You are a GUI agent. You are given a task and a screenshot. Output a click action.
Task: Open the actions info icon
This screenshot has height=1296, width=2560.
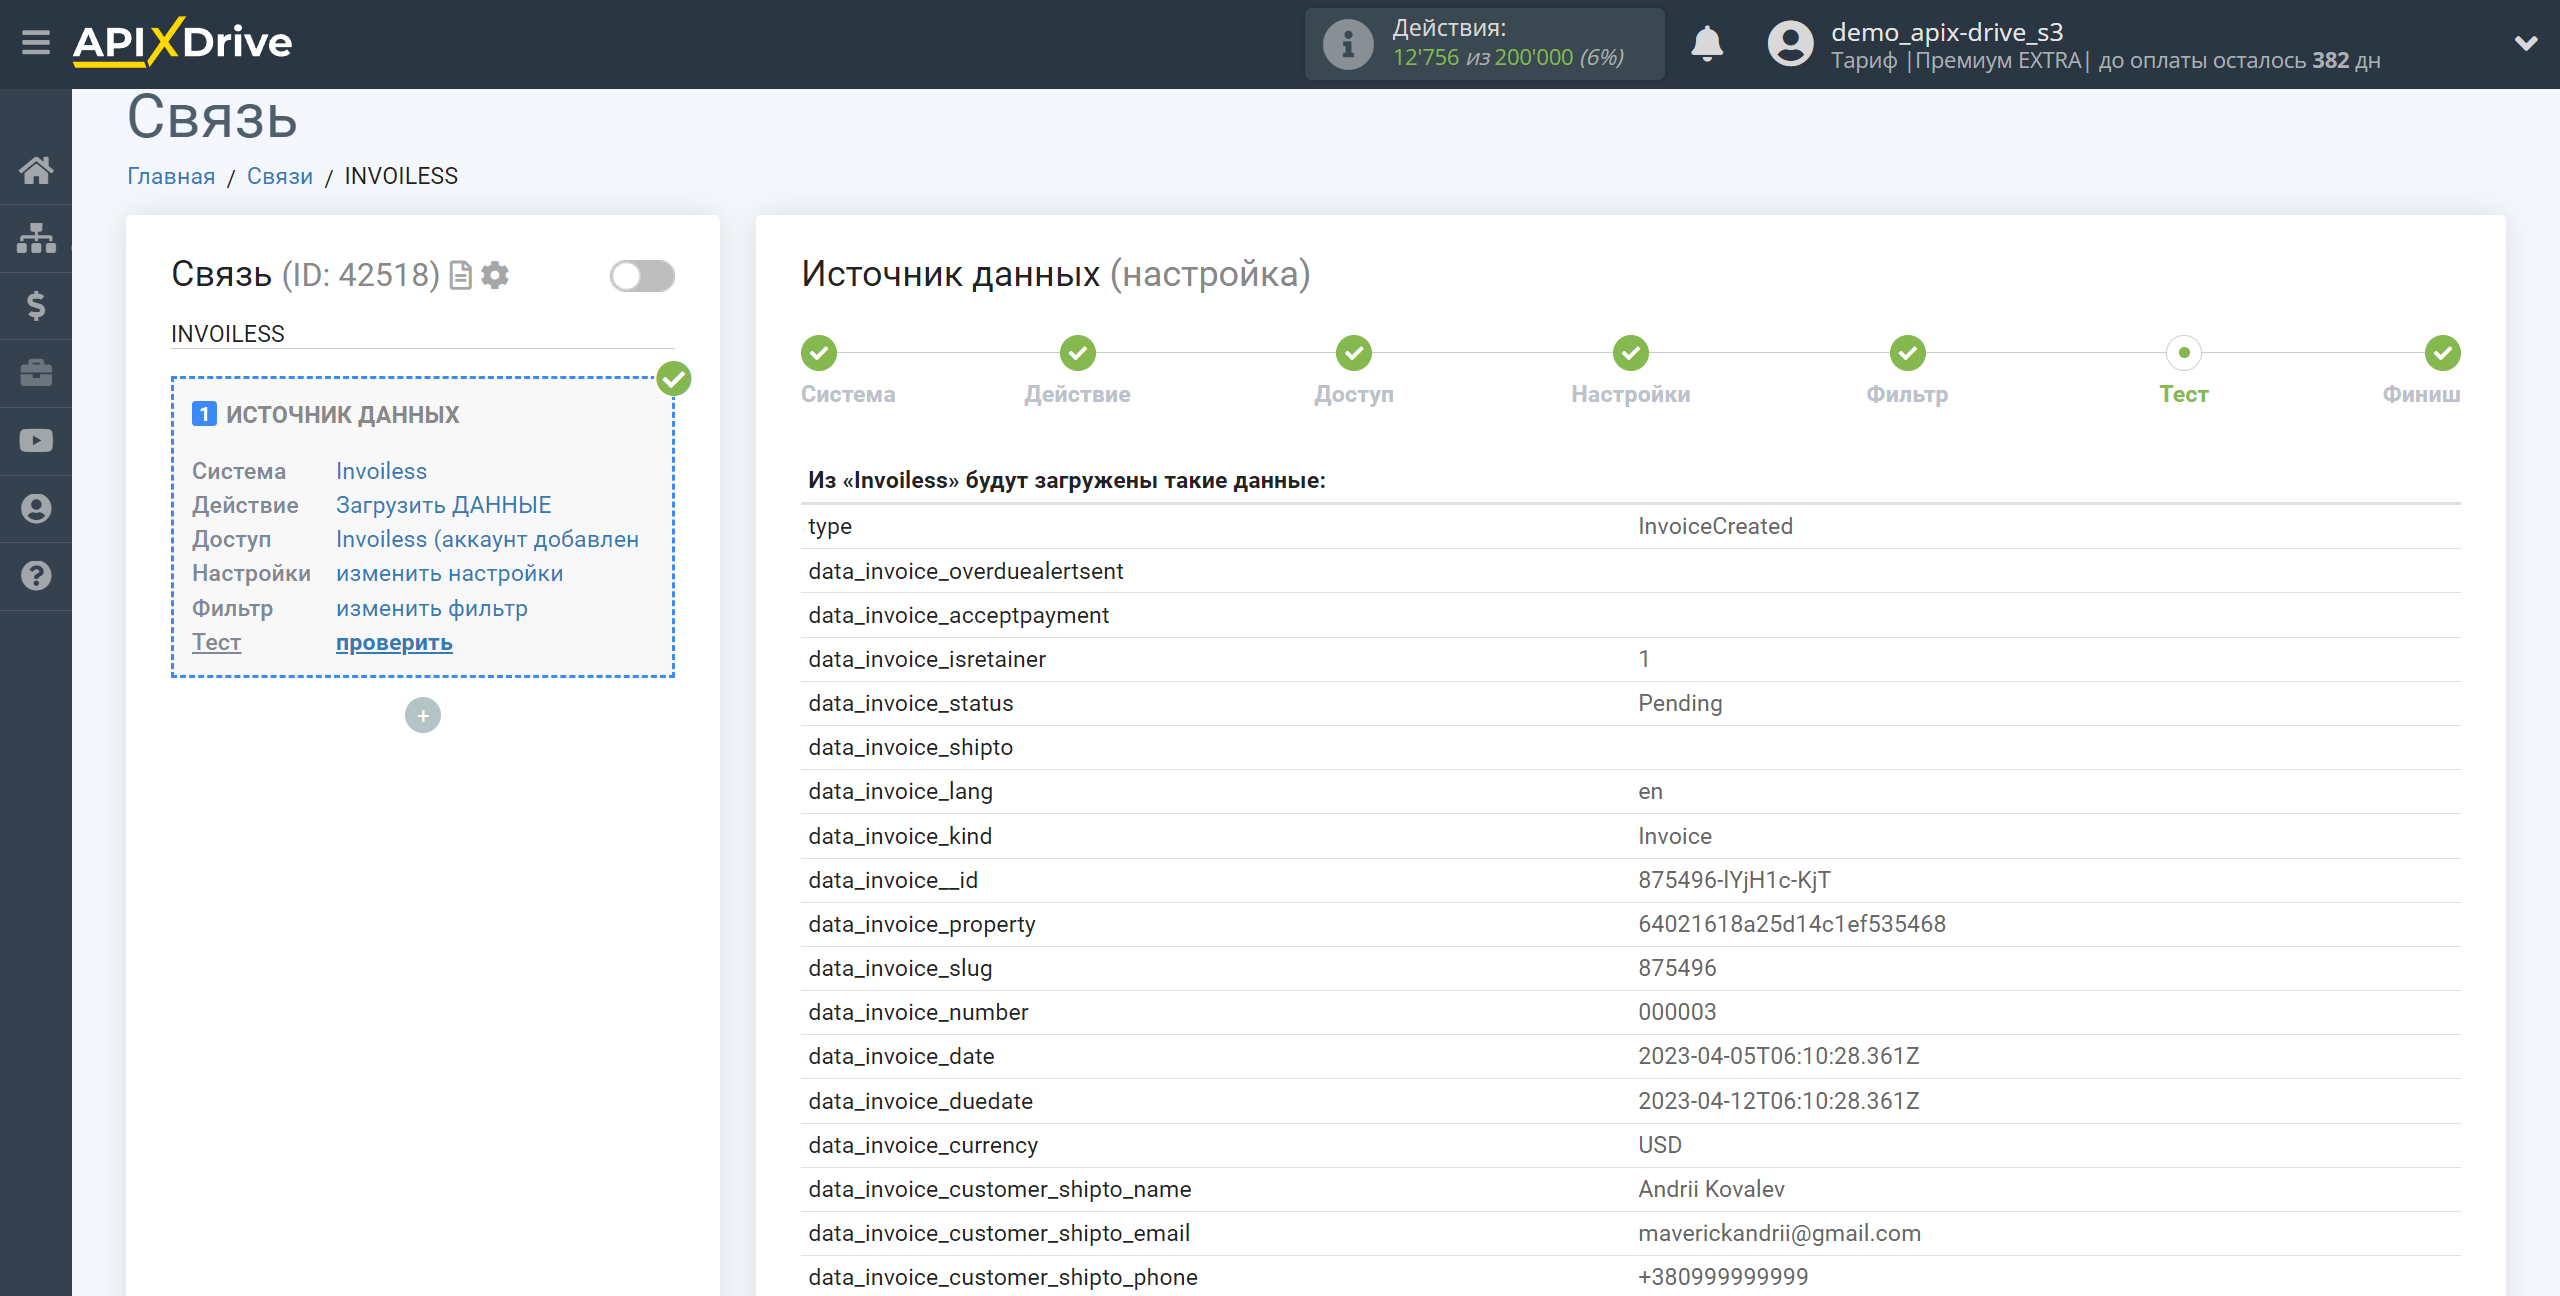1348,44
